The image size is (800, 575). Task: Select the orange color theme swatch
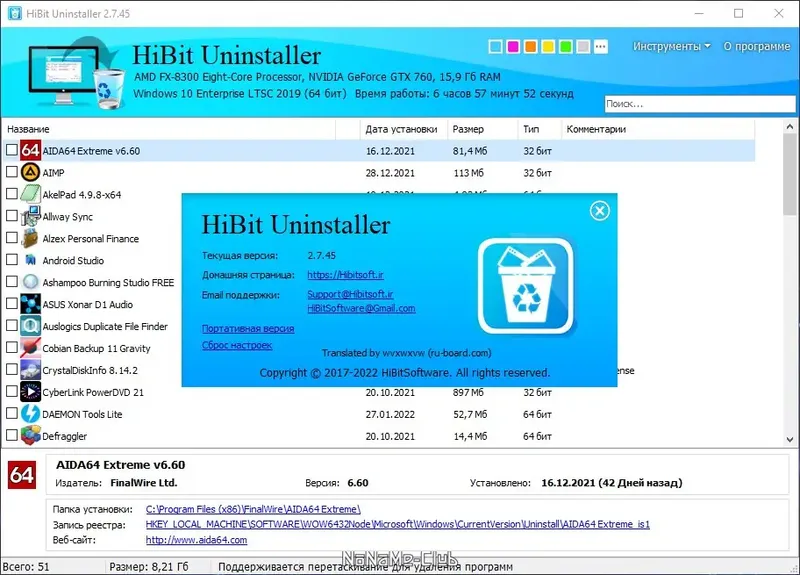[531, 47]
